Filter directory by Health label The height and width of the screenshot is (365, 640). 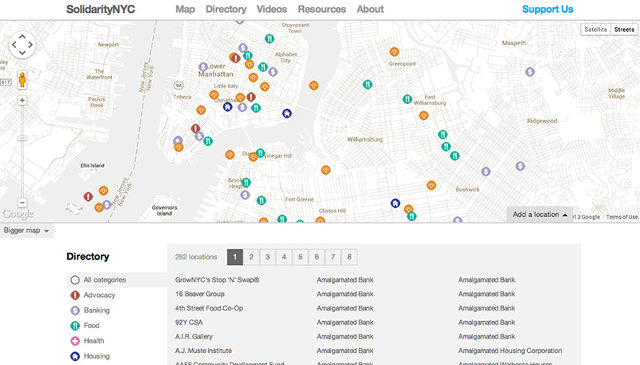pyautogui.click(x=94, y=341)
